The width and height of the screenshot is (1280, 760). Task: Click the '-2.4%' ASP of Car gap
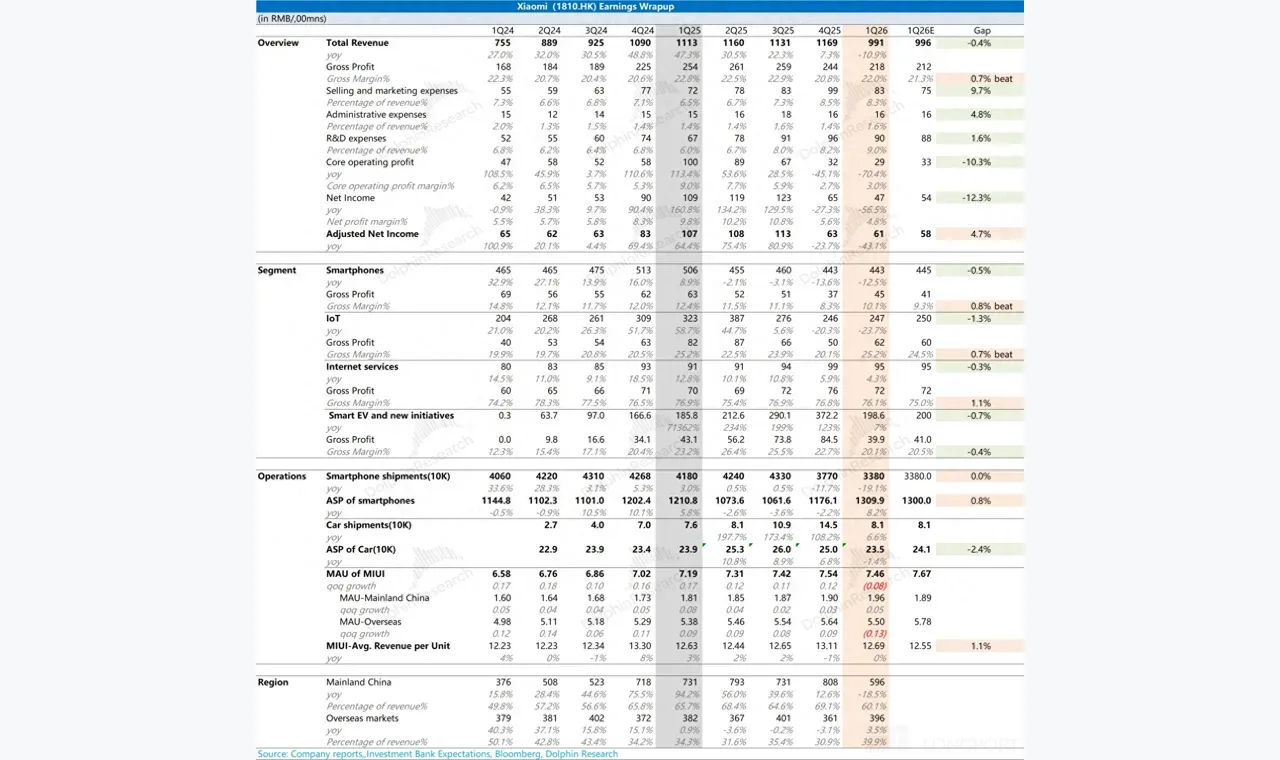click(980, 549)
